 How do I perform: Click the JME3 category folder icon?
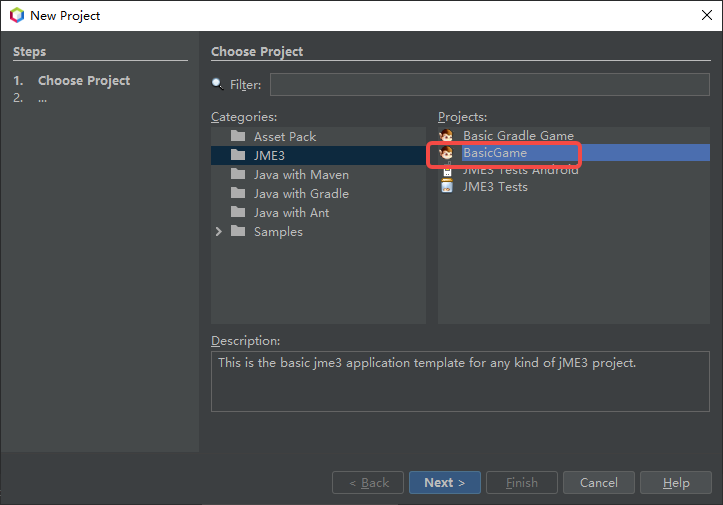pos(237,155)
